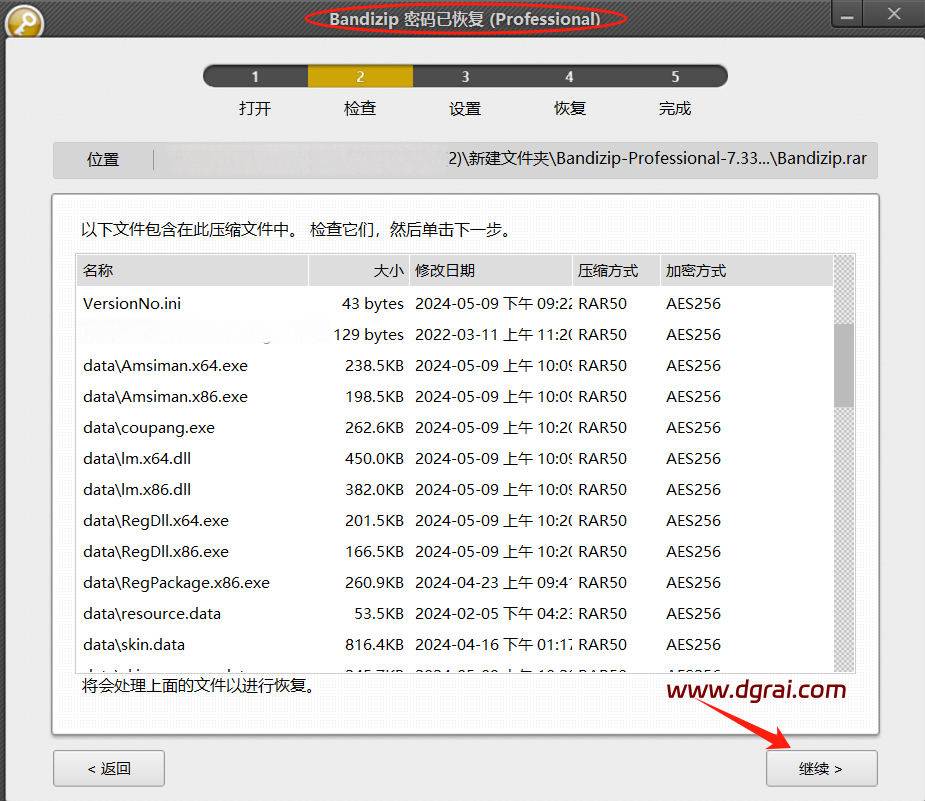925x801 pixels.
Task: Click the file list vertical scrollbar thumb
Action: (x=844, y=365)
